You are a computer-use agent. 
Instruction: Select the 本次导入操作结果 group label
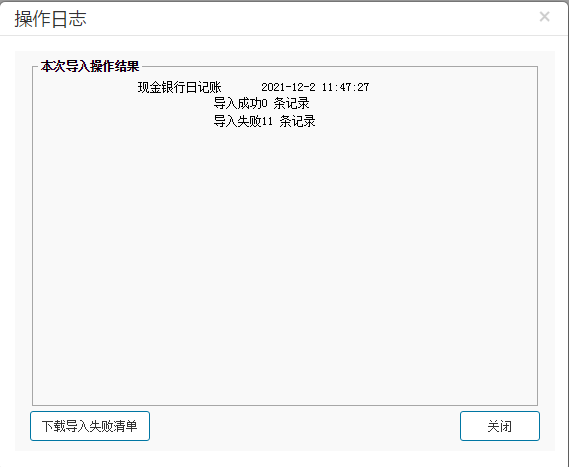(x=90, y=66)
